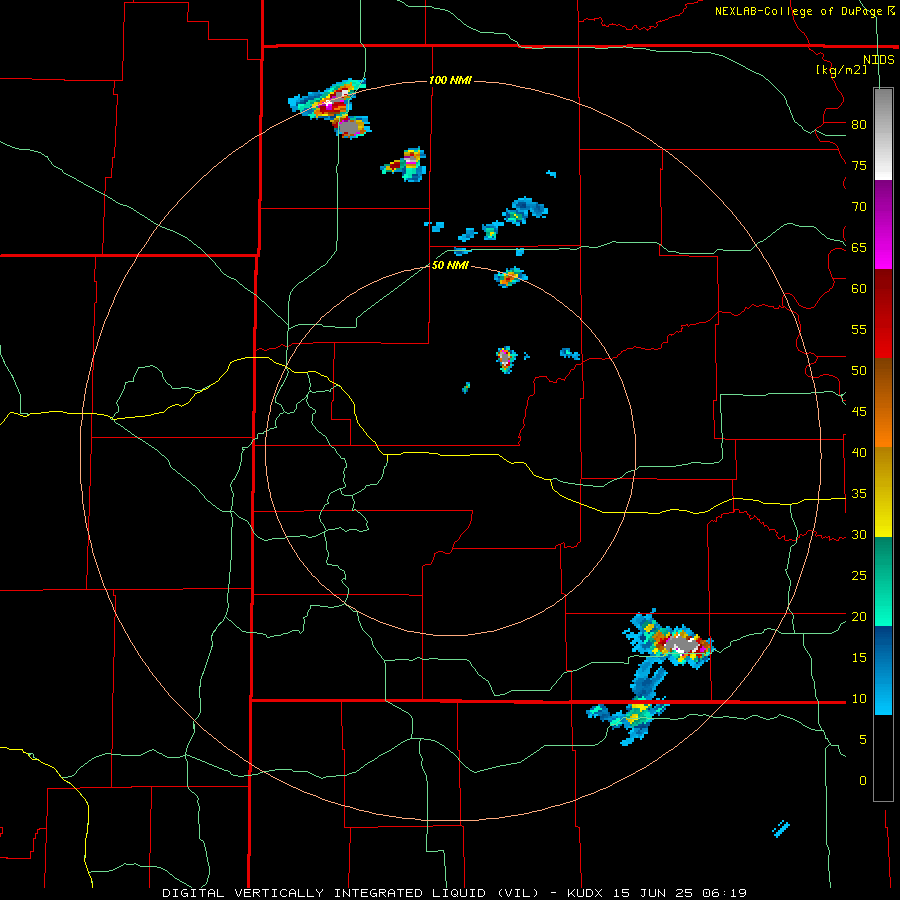Click the 50 NMI range ring label
Viewport: 900px width, 900px height.
point(451,265)
